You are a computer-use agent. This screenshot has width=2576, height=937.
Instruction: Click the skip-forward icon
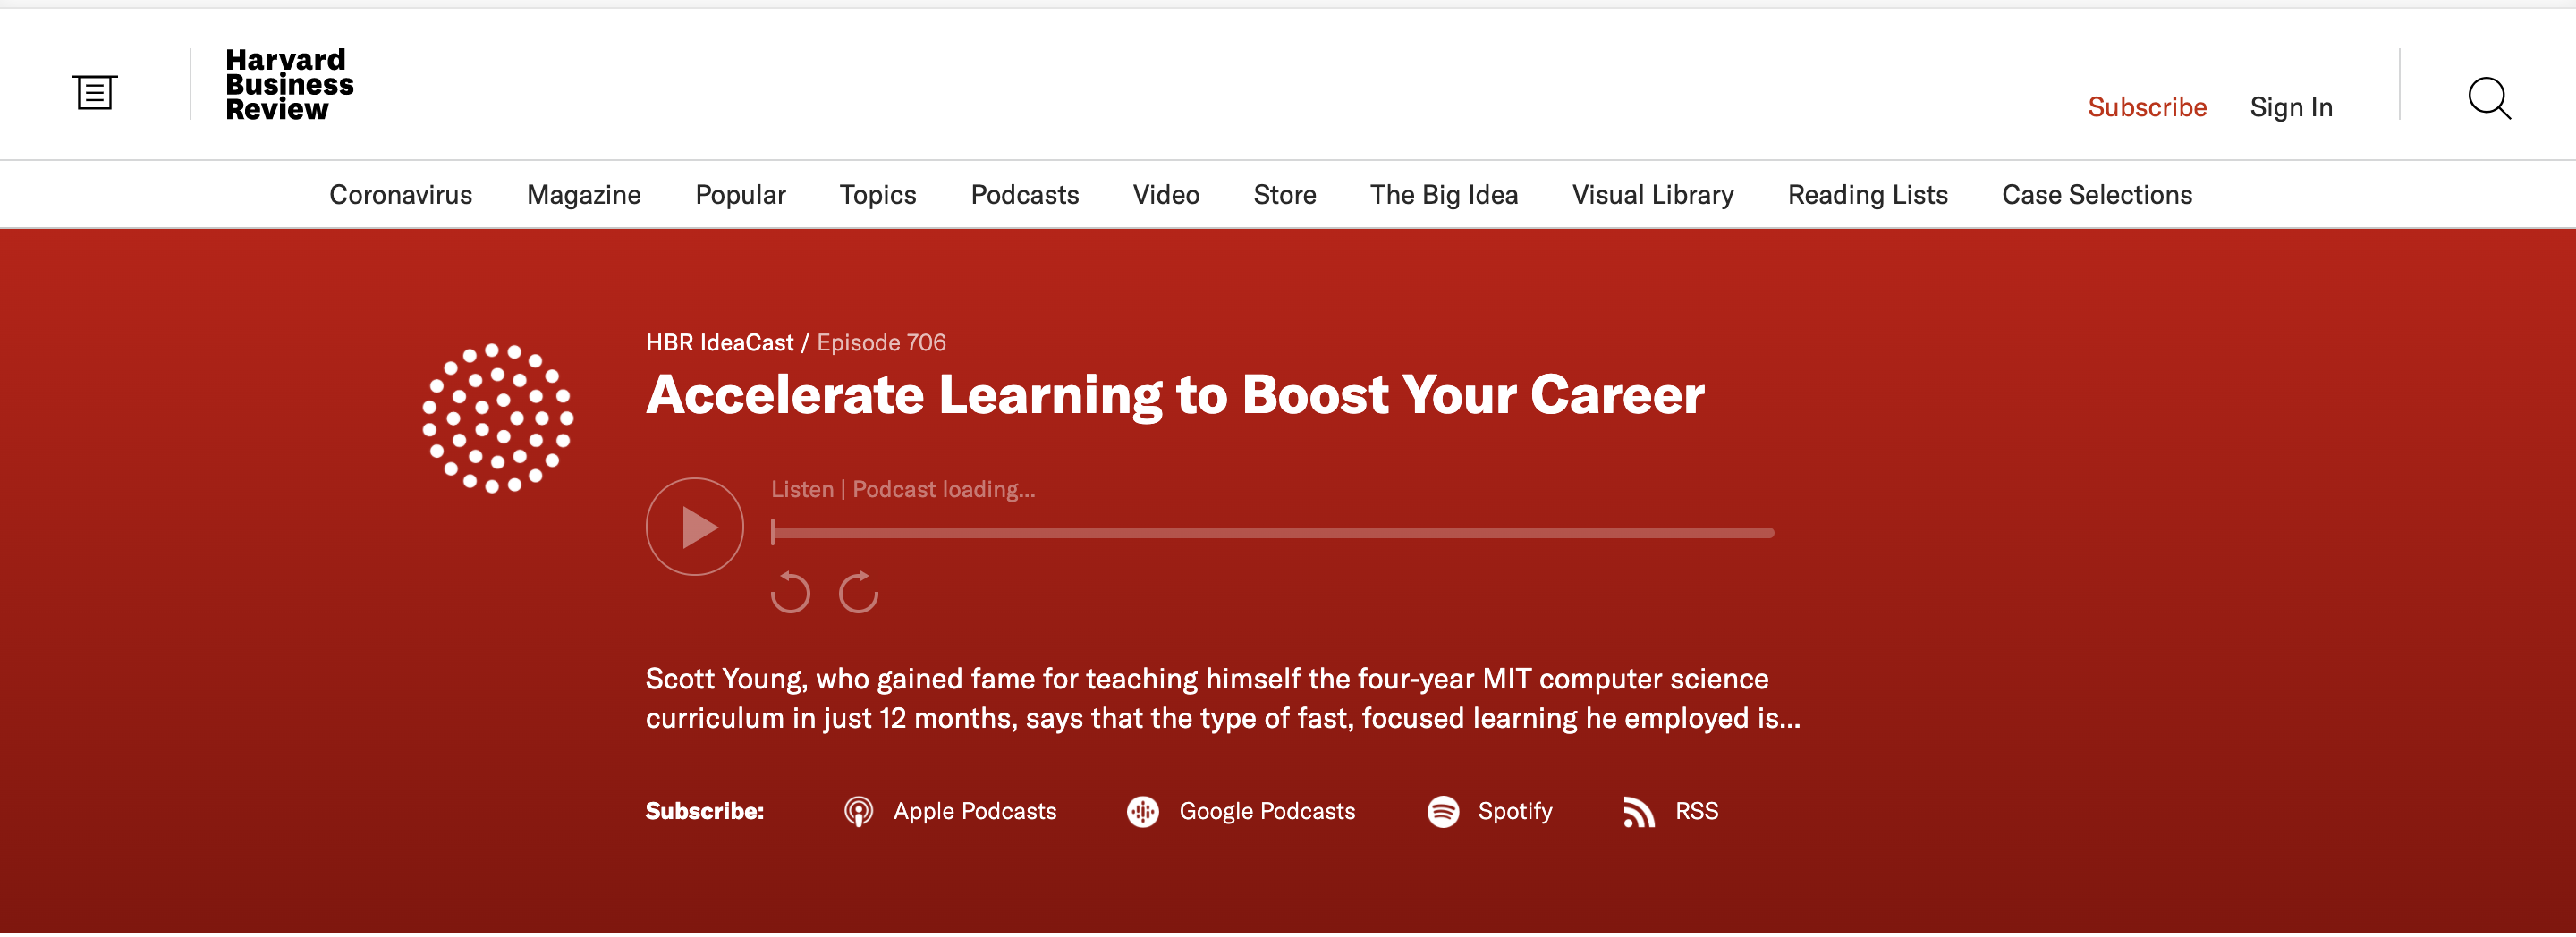[858, 593]
